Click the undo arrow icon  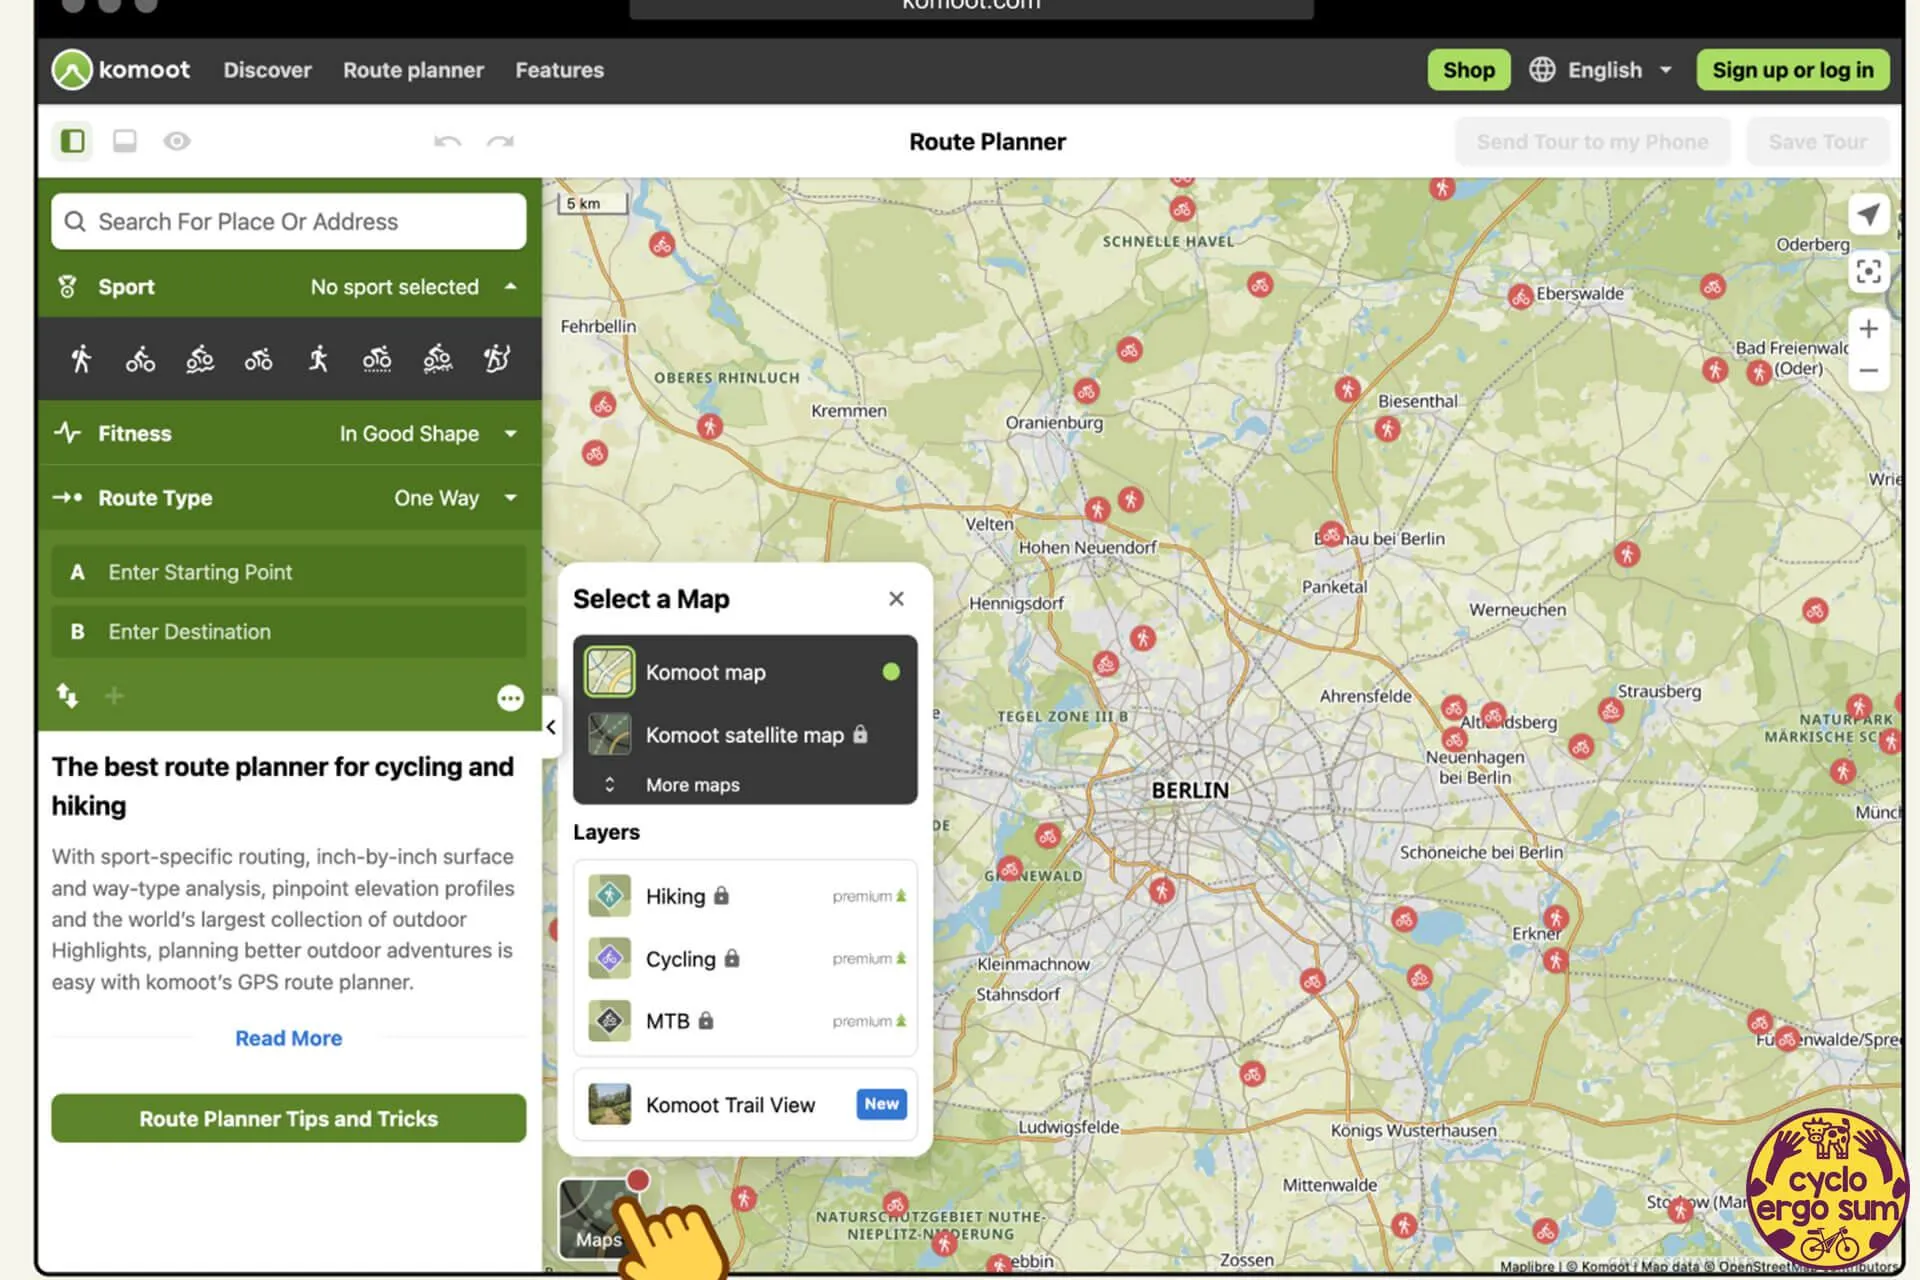click(x=447, y=142)
